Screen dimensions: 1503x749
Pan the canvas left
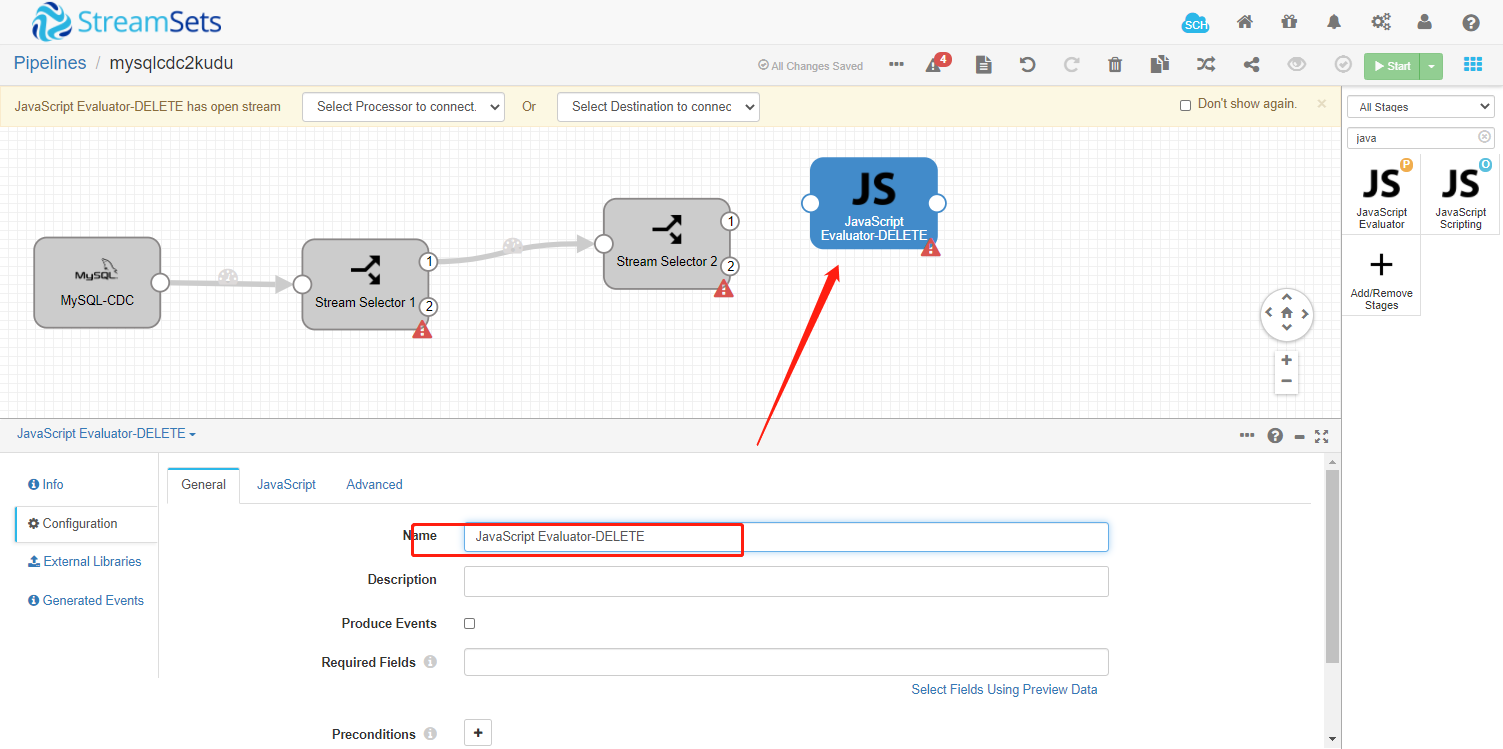[x=1269, y=313]
